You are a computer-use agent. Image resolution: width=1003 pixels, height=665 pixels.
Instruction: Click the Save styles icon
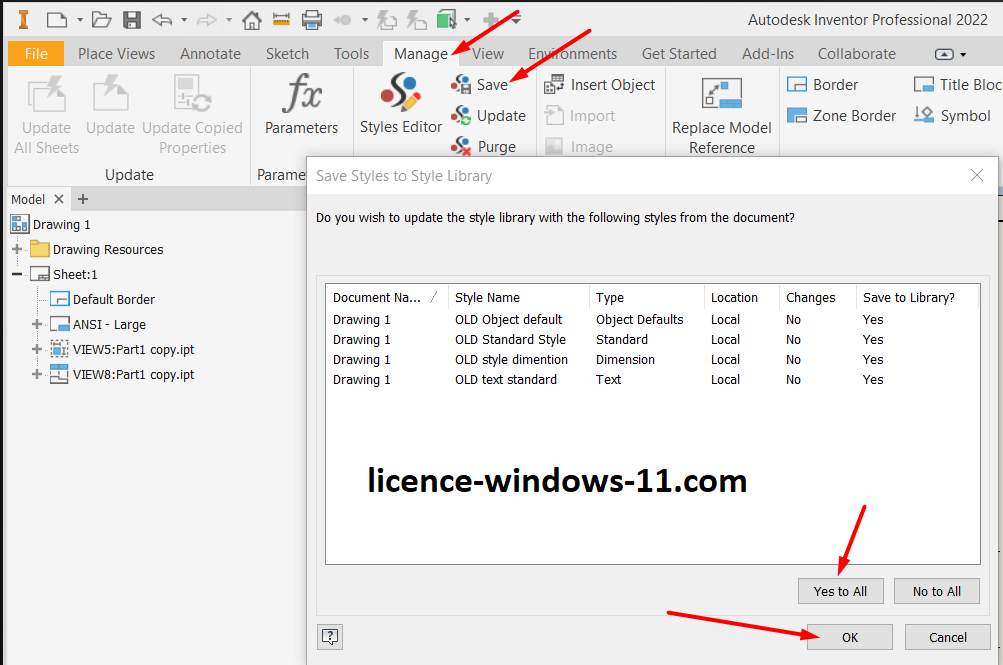click(x=461, y=85)
